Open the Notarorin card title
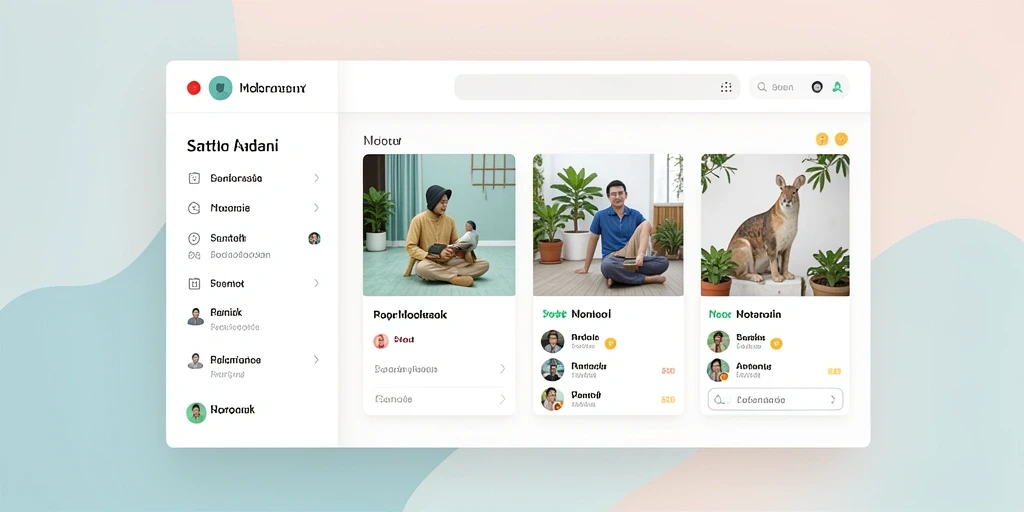Viewport: 1024px width, 512px height. (758, 314)
